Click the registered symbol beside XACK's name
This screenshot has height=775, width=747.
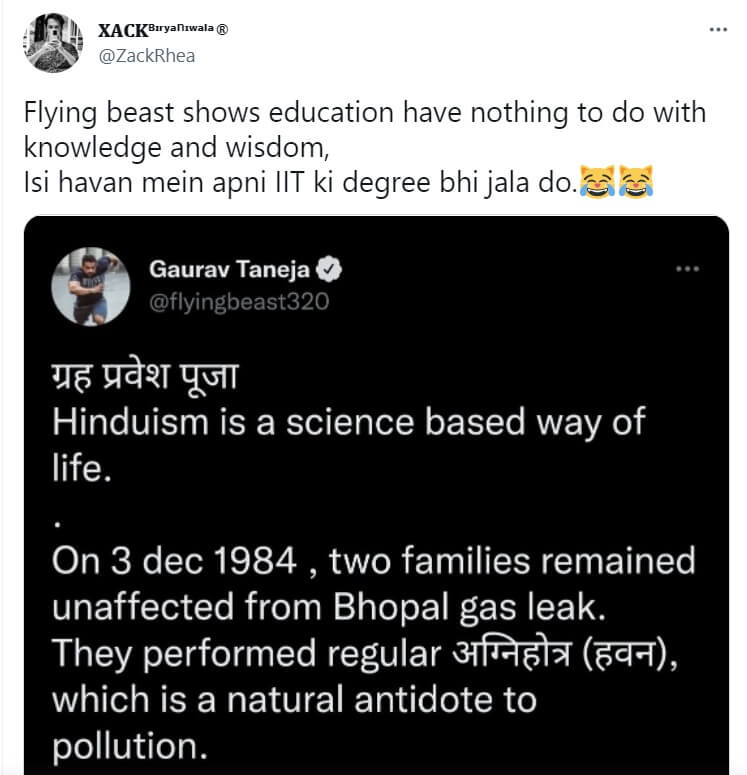pos(223,30)
